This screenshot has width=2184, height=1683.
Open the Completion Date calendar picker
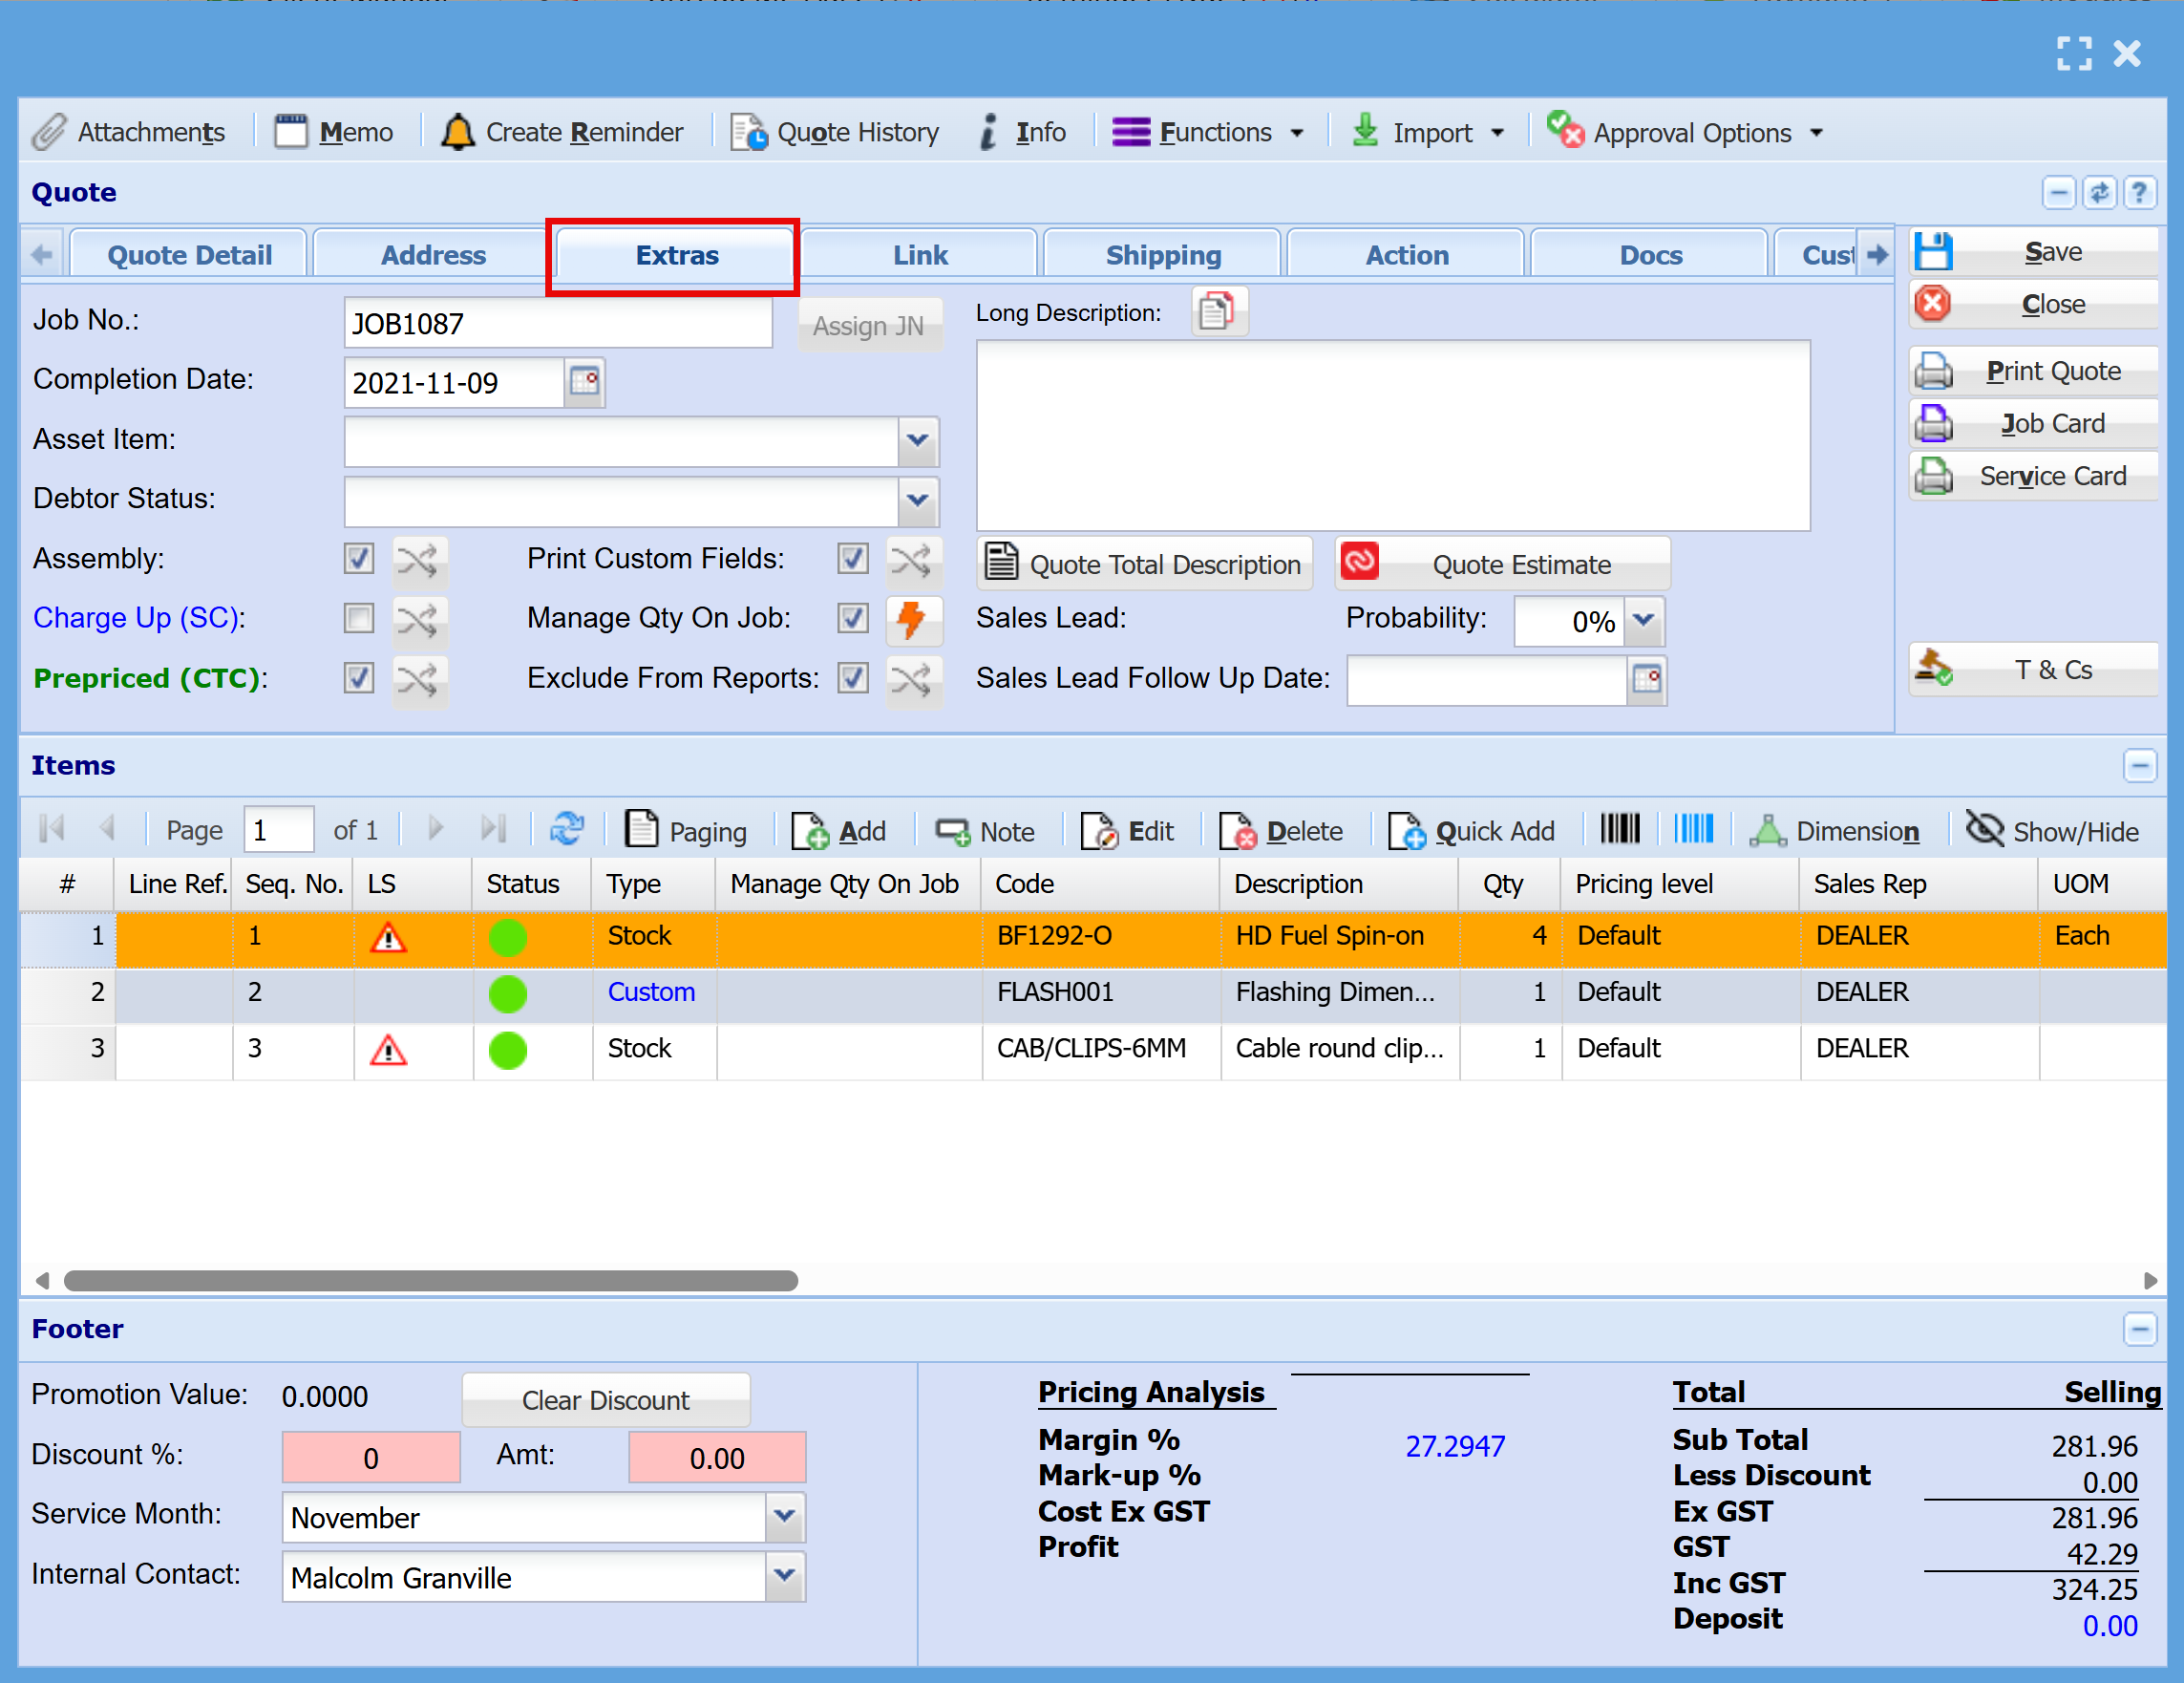tap(585, 381)
